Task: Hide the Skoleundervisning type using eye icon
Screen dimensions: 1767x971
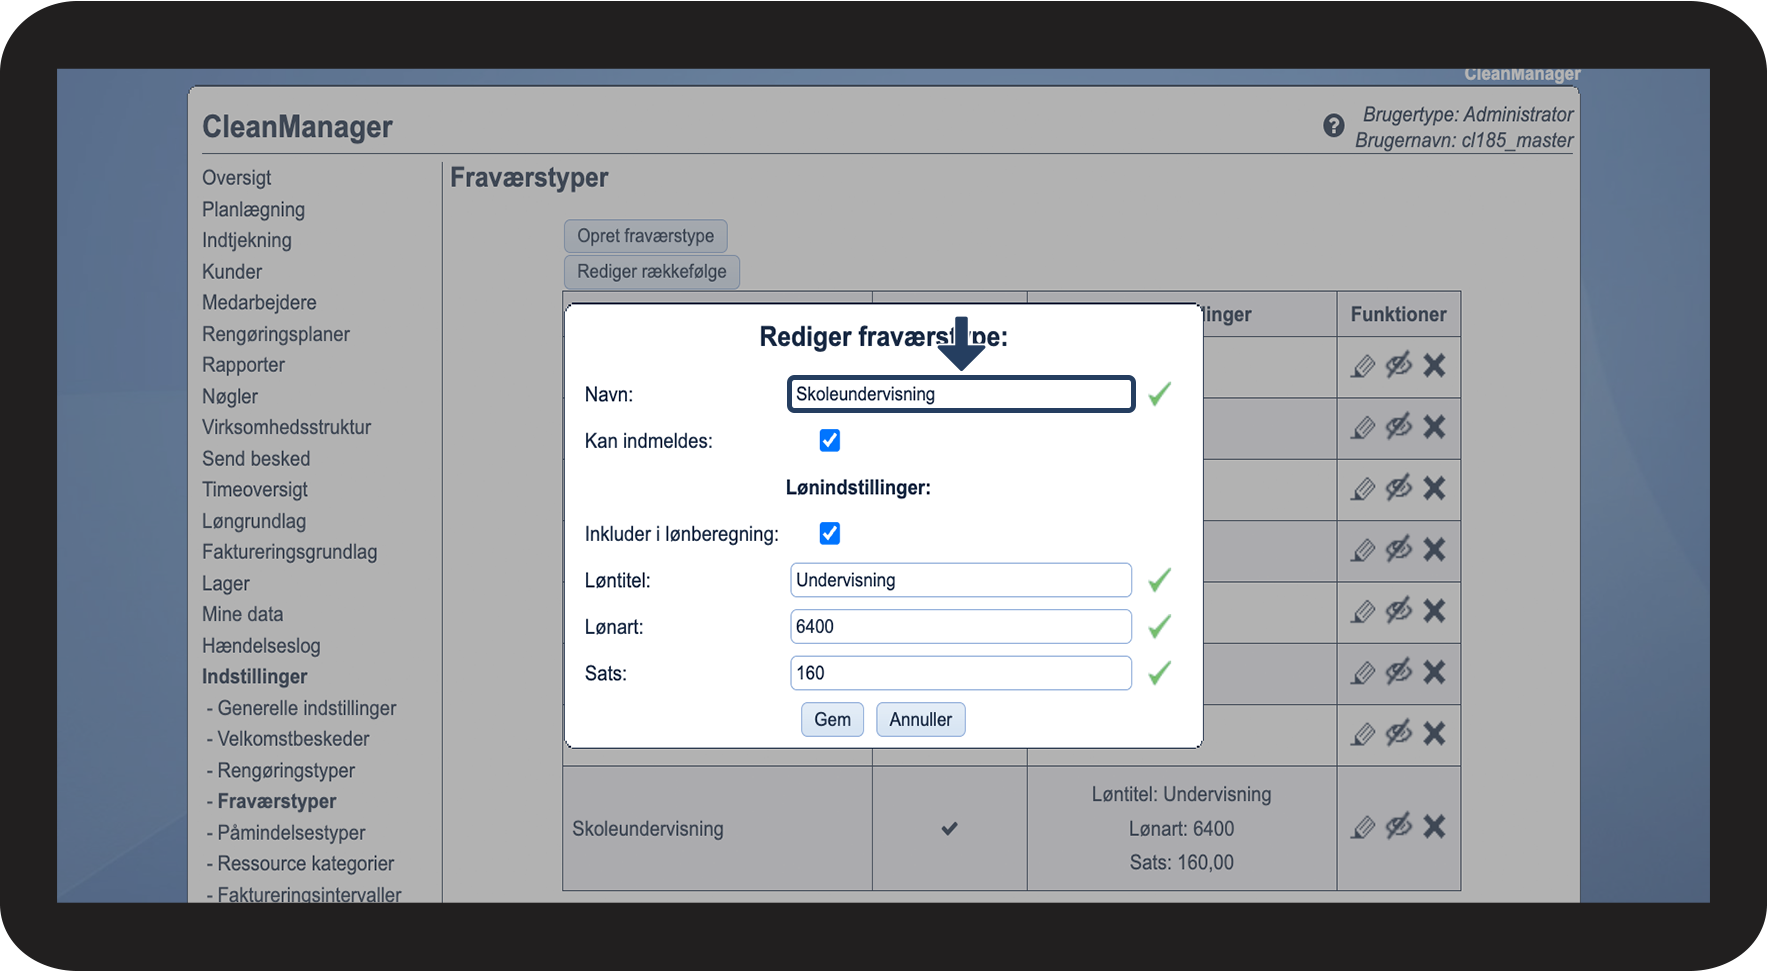Action: click(x=1398, y=826)
